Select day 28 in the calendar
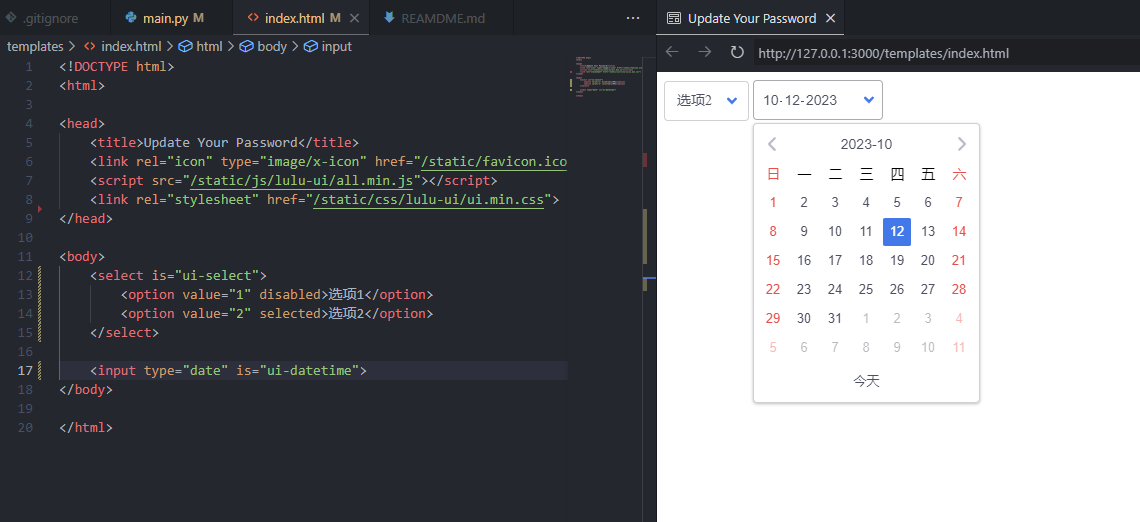1140x522 pixels. [x=959, y=289]
